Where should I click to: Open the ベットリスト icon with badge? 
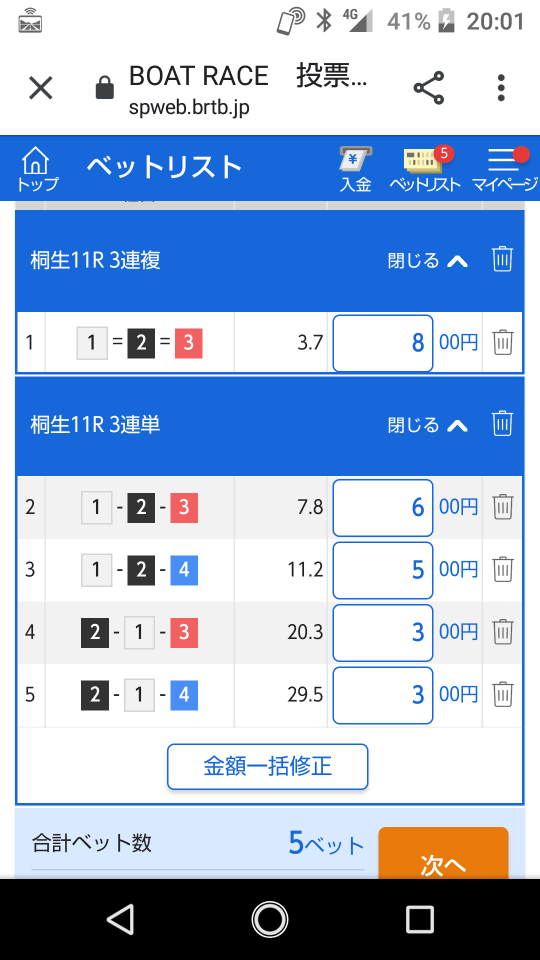[426, 169]
